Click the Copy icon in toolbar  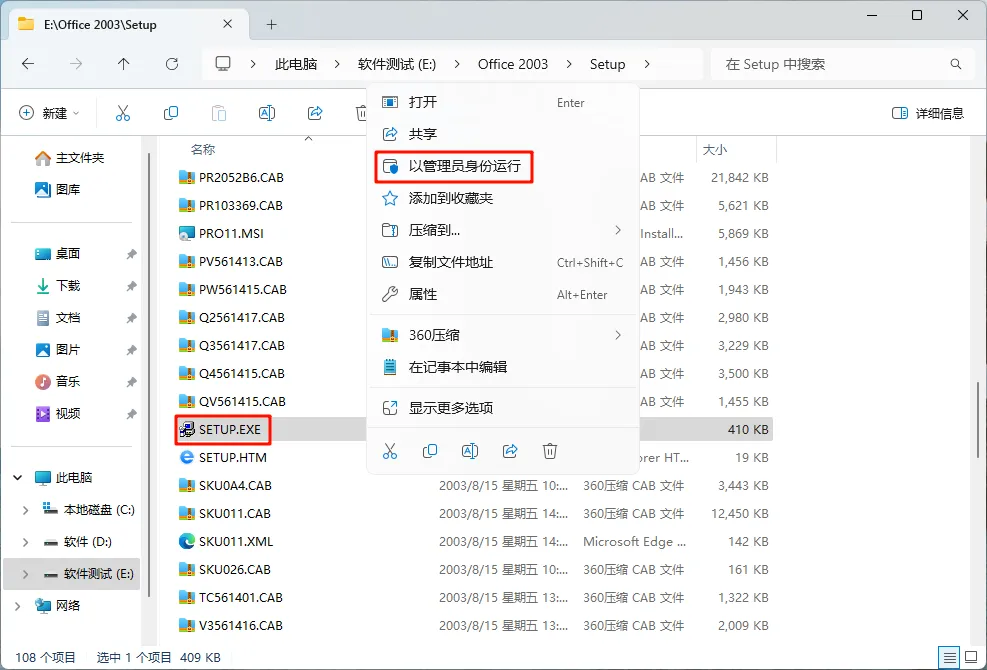coord(171,113)
